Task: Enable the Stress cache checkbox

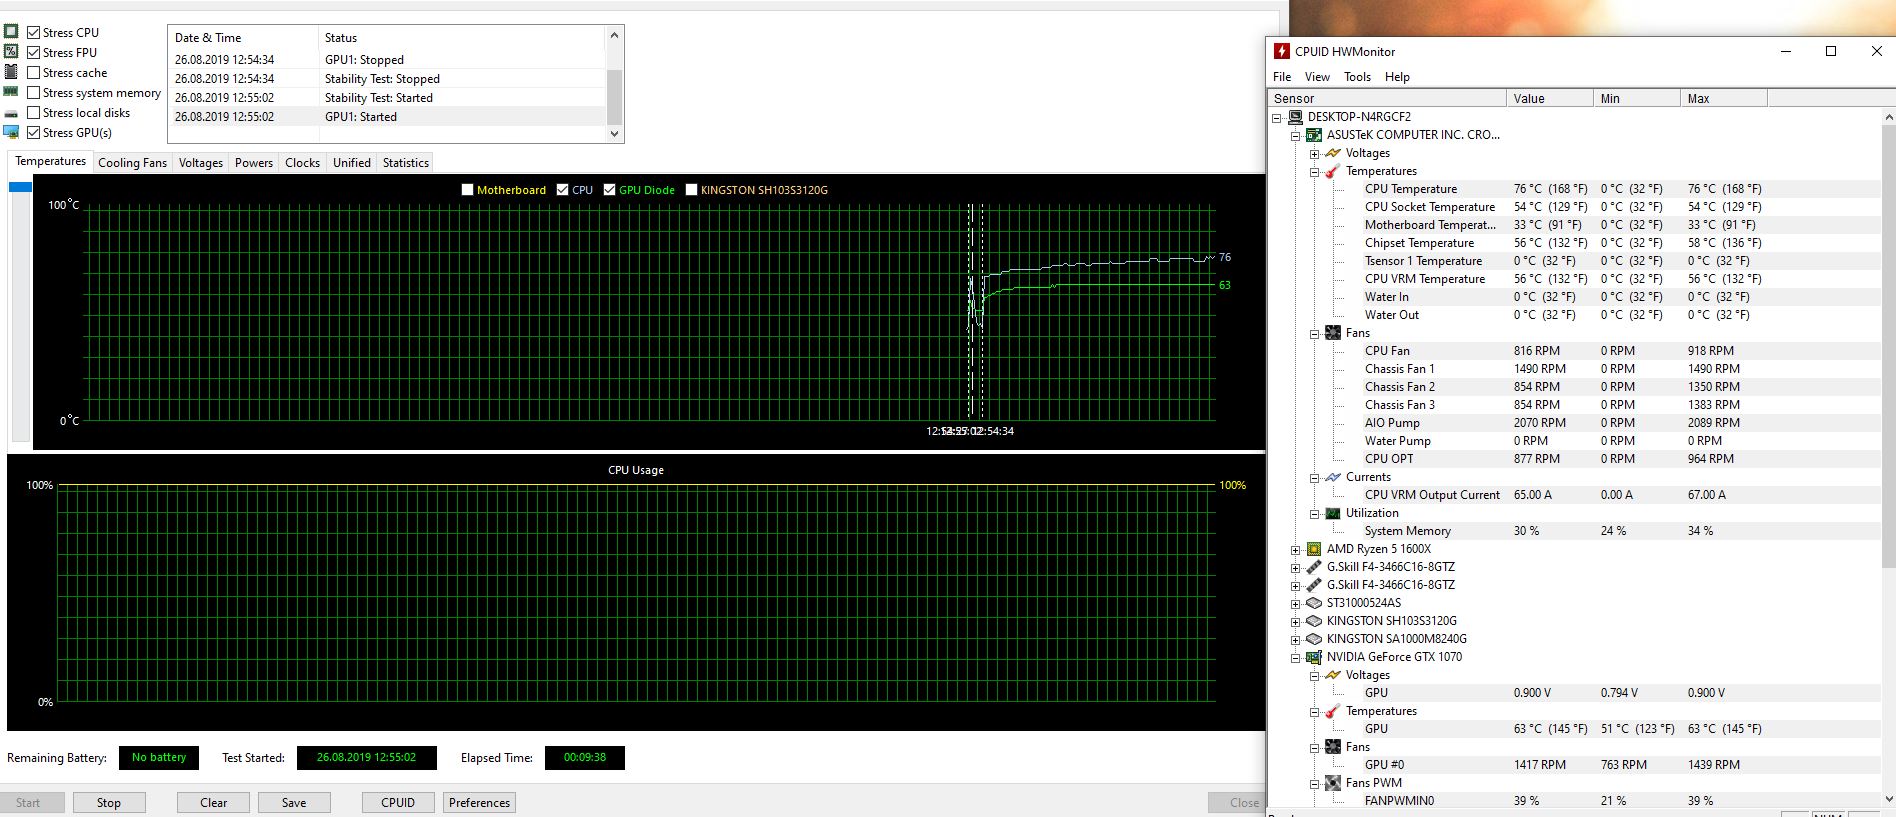Action: pos(34,73)
